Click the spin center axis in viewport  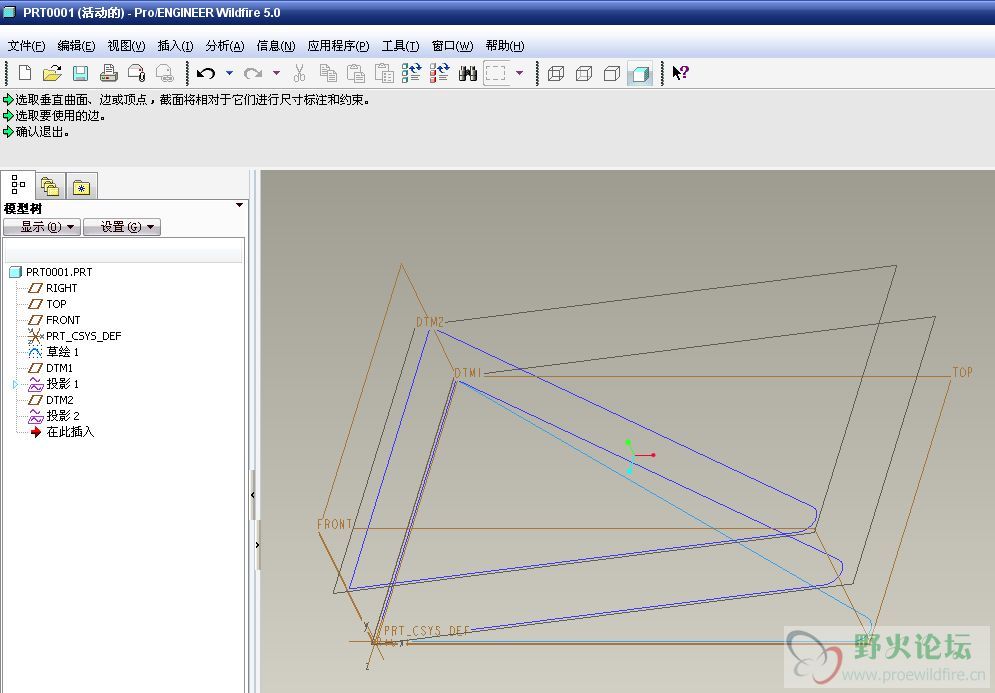click(x=638, y=456)
